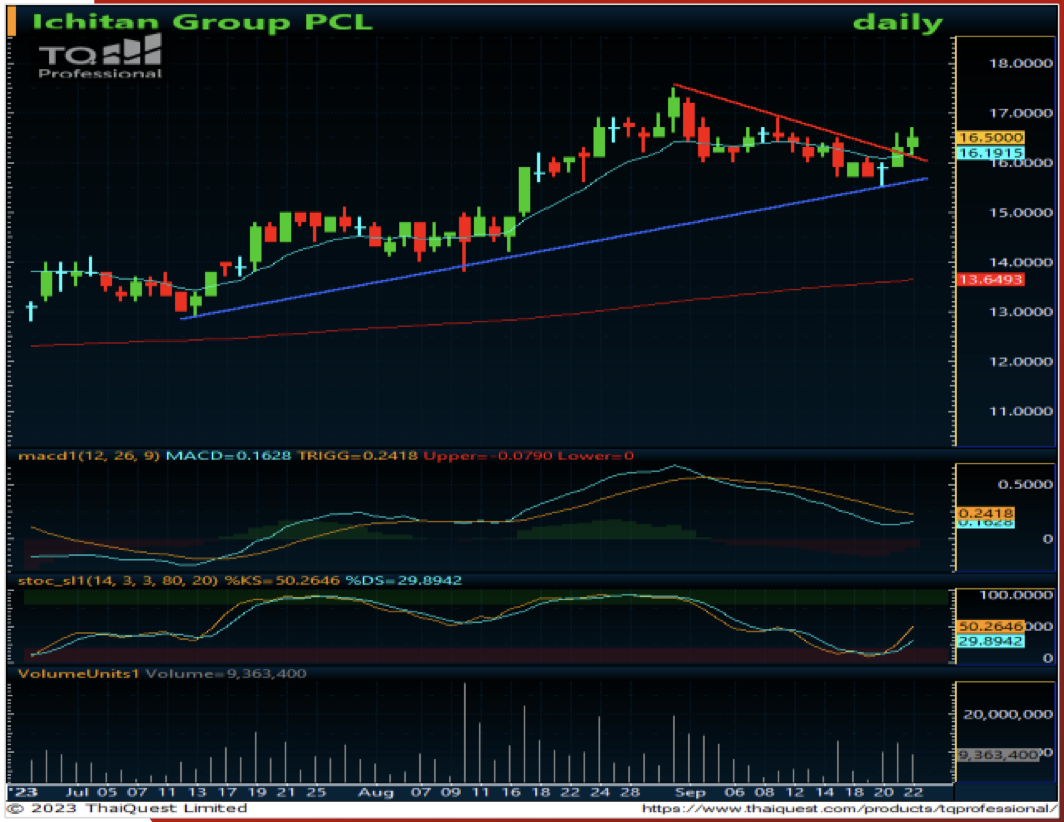Click the '22' date label at axis end
Viewport: 1064px width, 822px height.
point(913,792)
